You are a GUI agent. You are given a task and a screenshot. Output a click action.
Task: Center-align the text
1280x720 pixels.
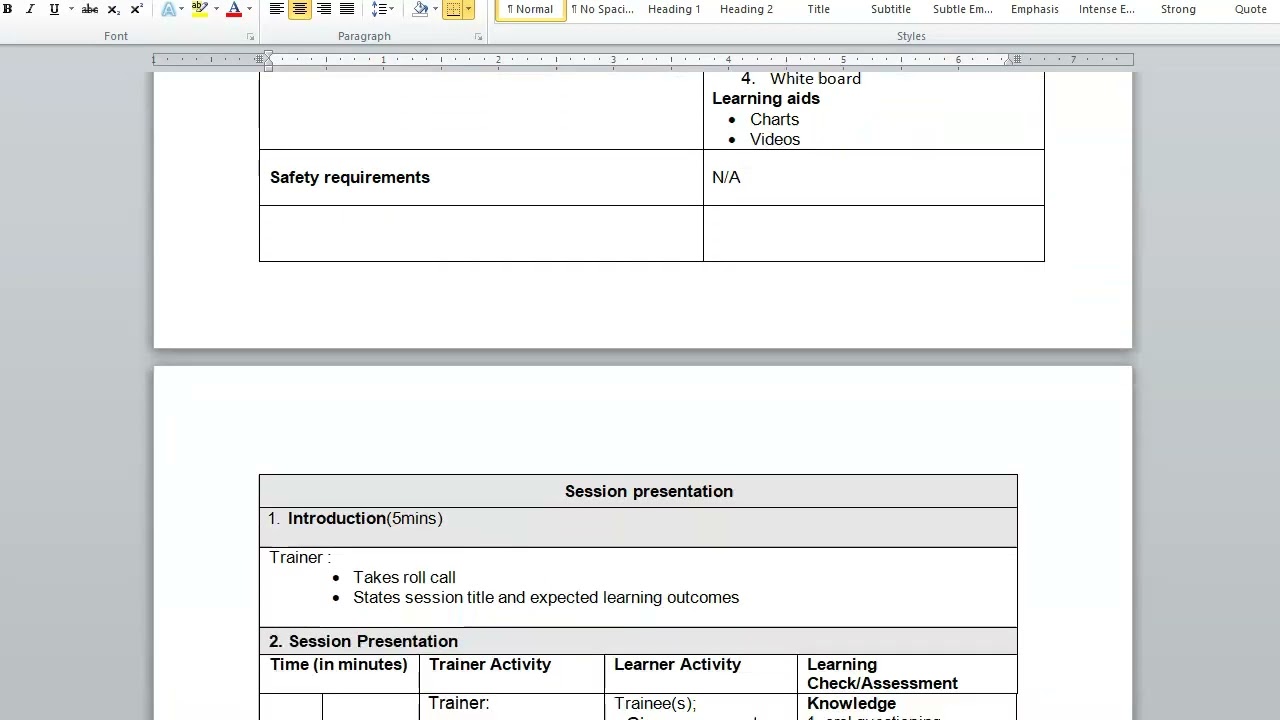click(299, 9)
